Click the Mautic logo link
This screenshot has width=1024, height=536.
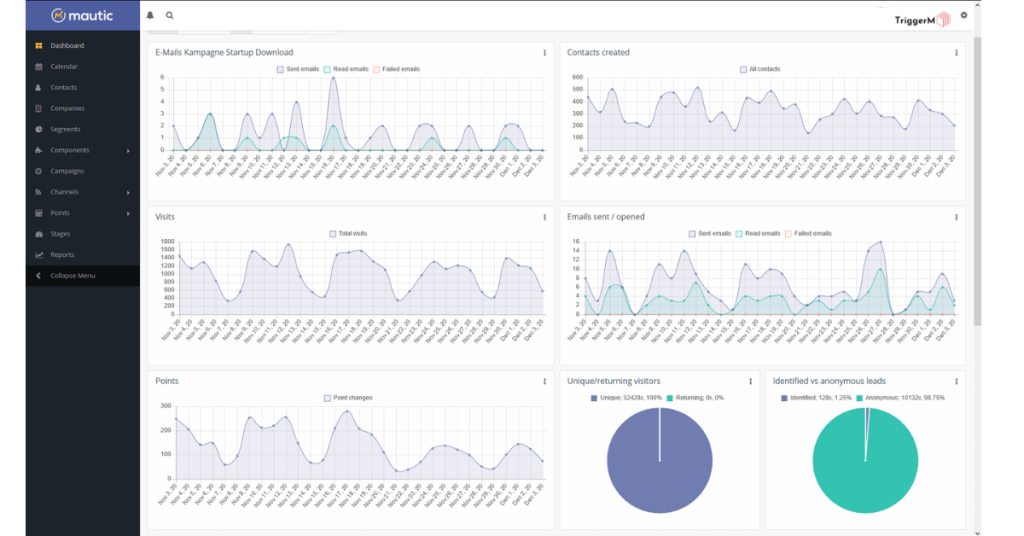click(82, 16)
